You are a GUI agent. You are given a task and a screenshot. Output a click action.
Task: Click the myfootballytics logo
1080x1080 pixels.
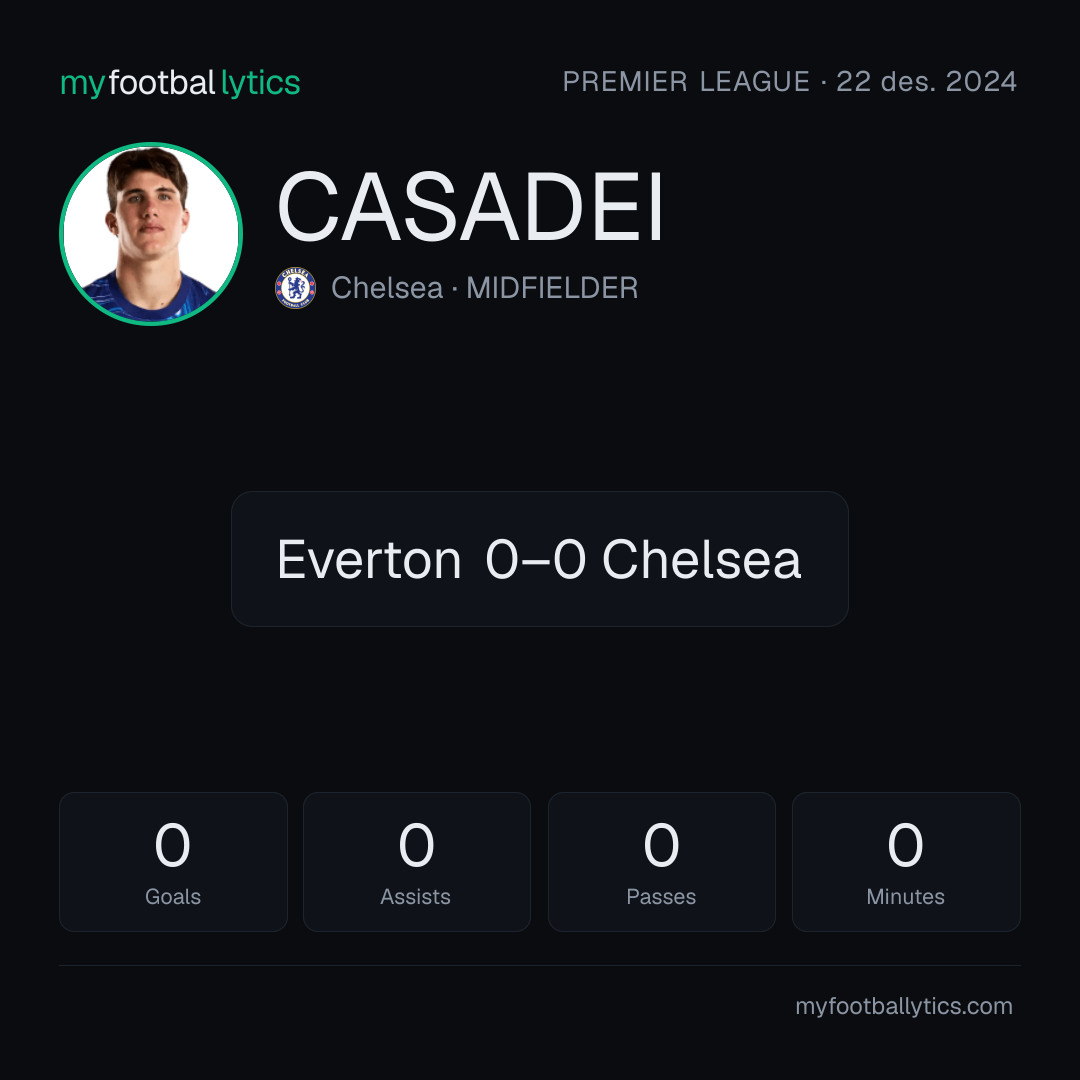tap(180, 83)
